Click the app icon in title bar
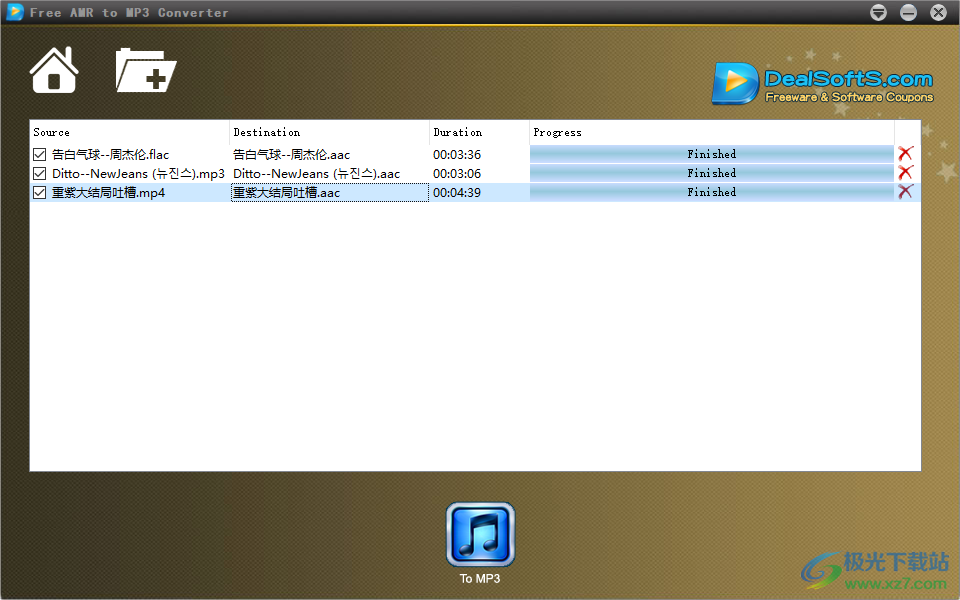This screenshot has width=960, height=600. click(14, 12)
